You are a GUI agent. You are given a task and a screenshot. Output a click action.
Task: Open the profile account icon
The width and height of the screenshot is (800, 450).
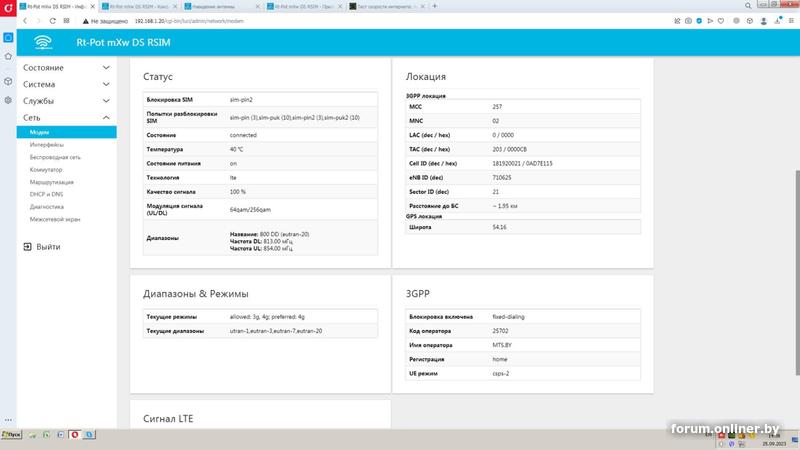coord(764,21)
